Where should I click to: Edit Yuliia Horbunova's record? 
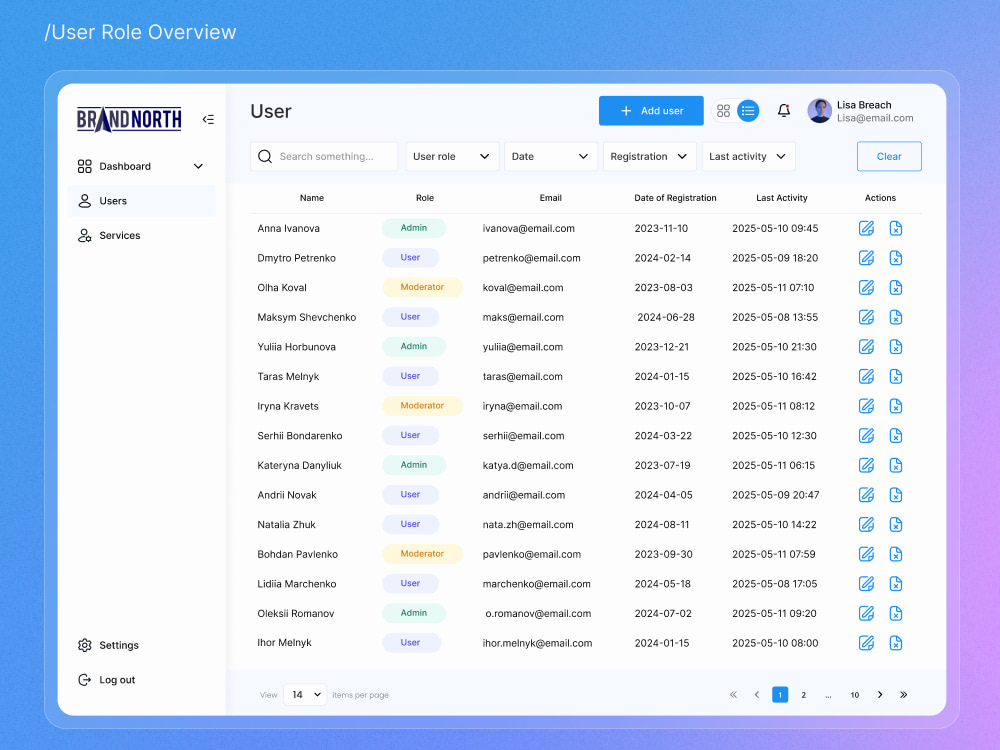[866, 347]
